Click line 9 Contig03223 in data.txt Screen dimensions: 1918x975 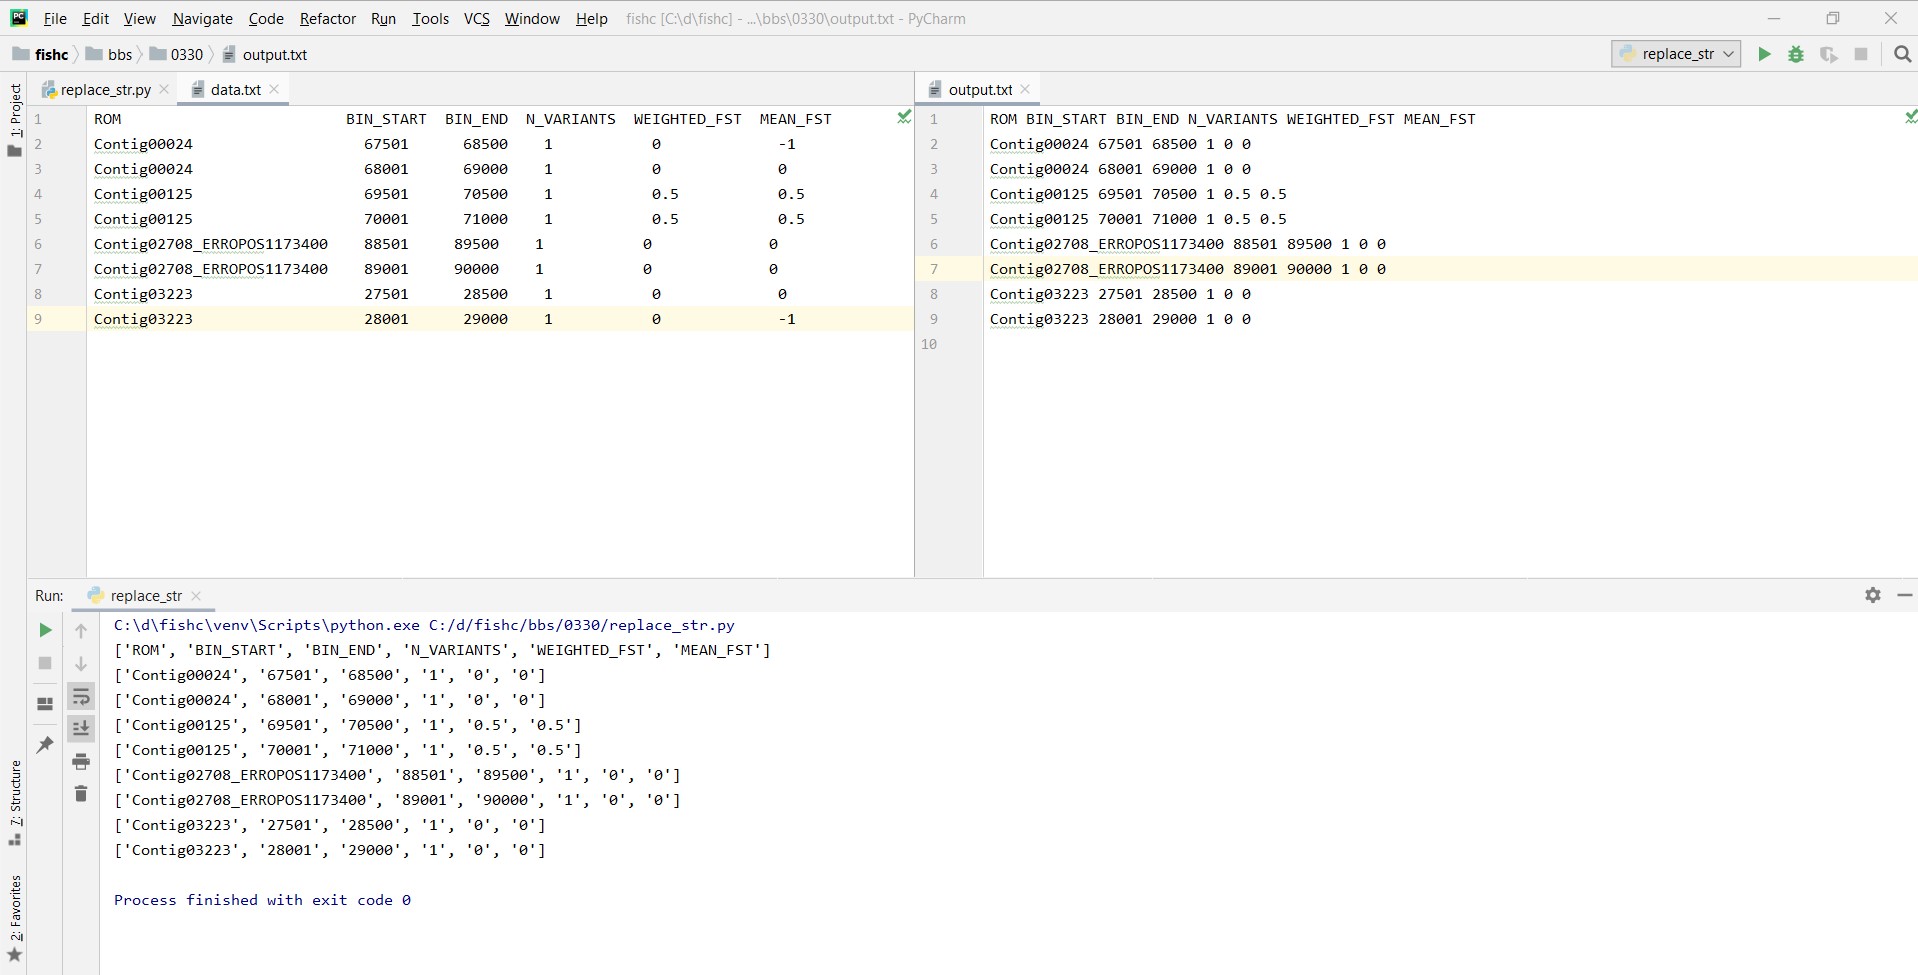pos(143,319)
